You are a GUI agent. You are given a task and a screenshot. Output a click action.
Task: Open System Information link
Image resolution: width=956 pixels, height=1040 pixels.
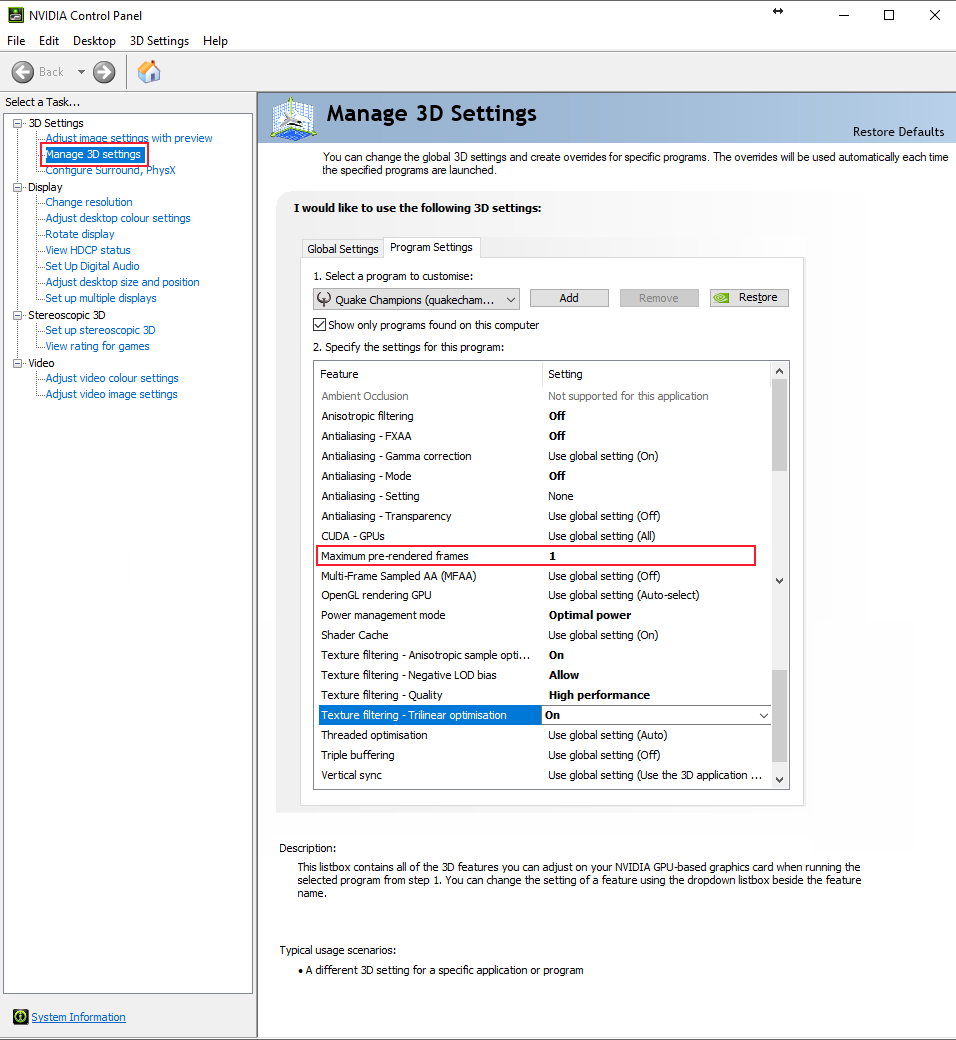(78, 1017)
